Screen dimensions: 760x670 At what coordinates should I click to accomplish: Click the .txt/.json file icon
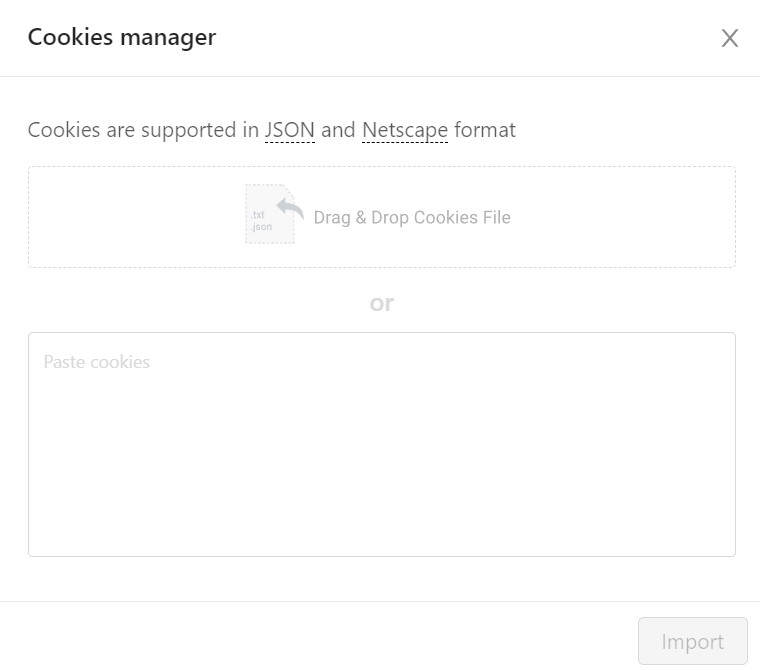[269, 214]
